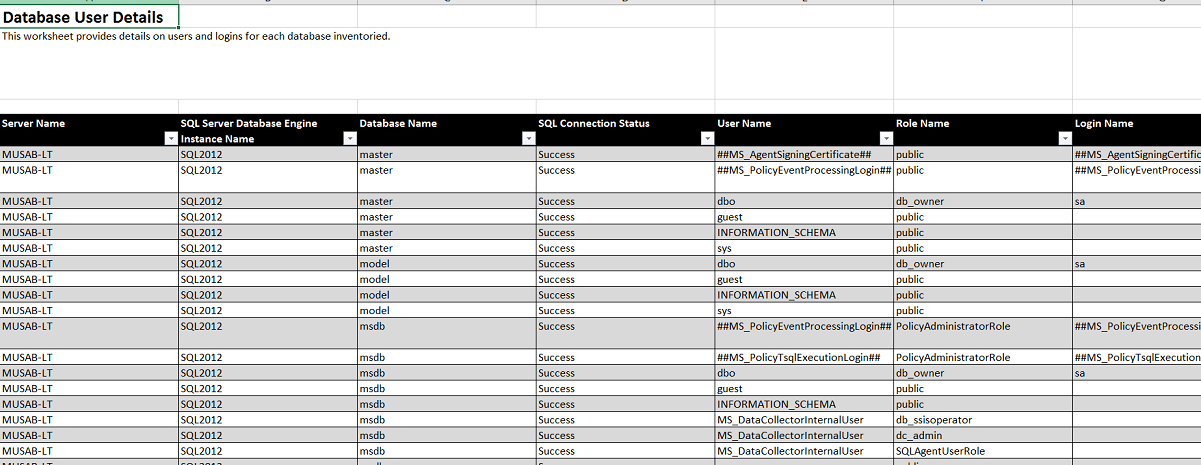Select MS_DataCollectorInternalUser cell in the SQLAgentUserRole row
This screenshot has height=465, width=1201.
(x=805, y=451)
